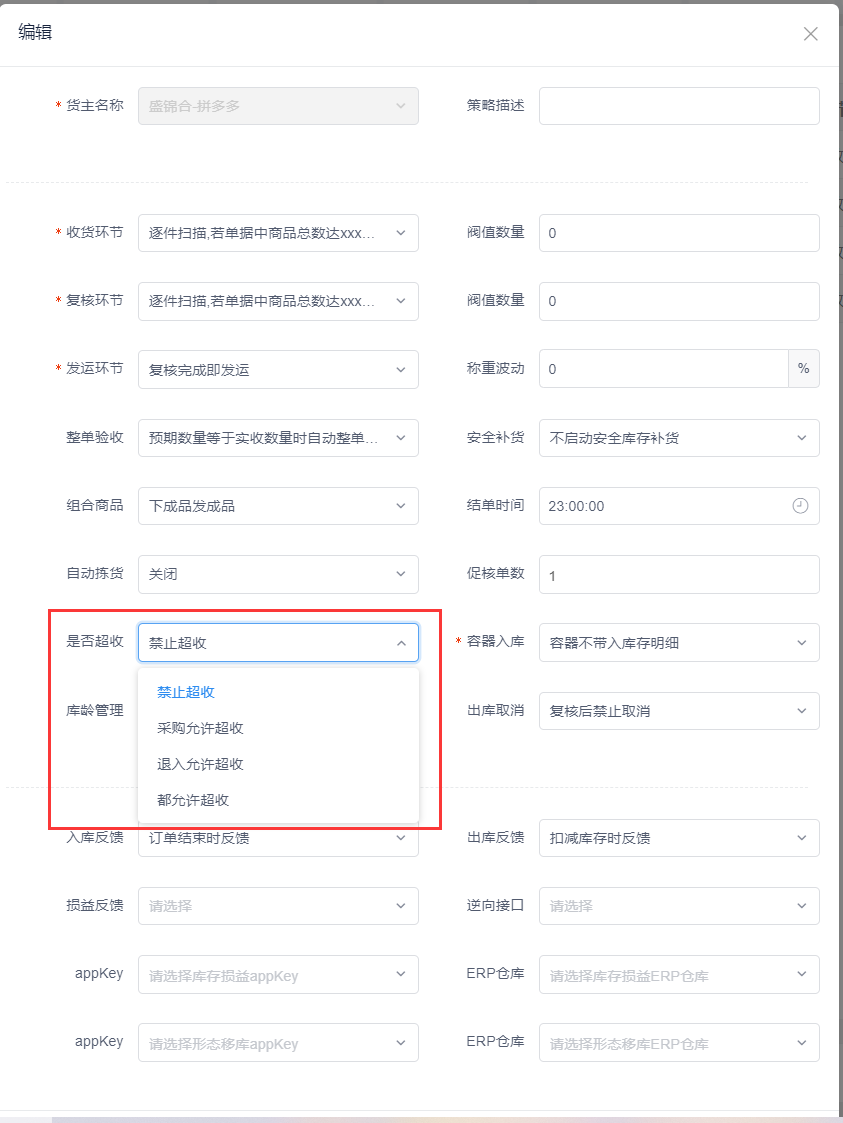Screen dimensions: 843x1123
Task: Click the 促核单数 input field
Action: 679,574
